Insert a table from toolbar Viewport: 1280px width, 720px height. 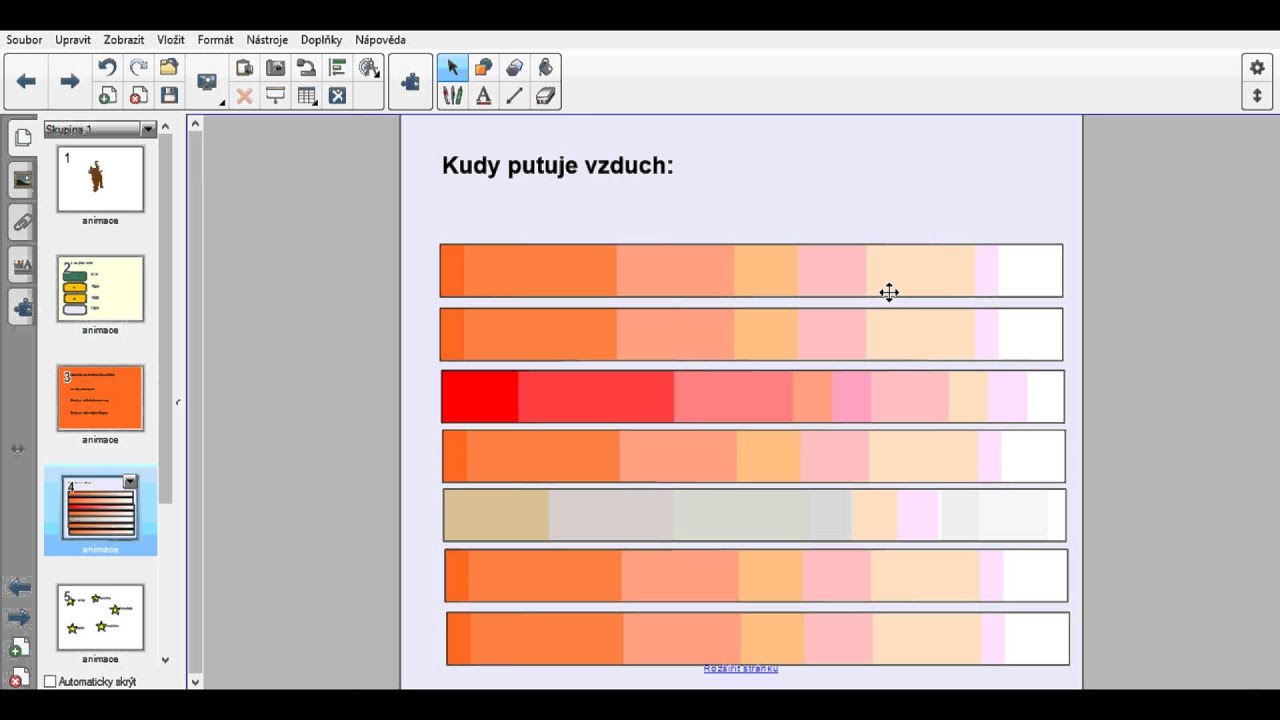pyautogui.click(x=306, y=96)
